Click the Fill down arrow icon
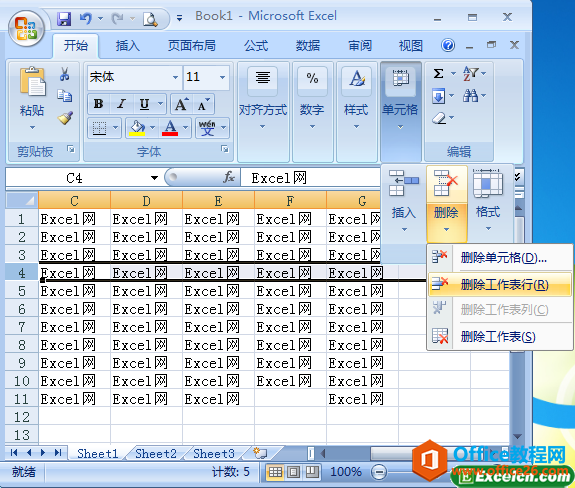Viewport: 575px width, 488px height. pos(439,96)
